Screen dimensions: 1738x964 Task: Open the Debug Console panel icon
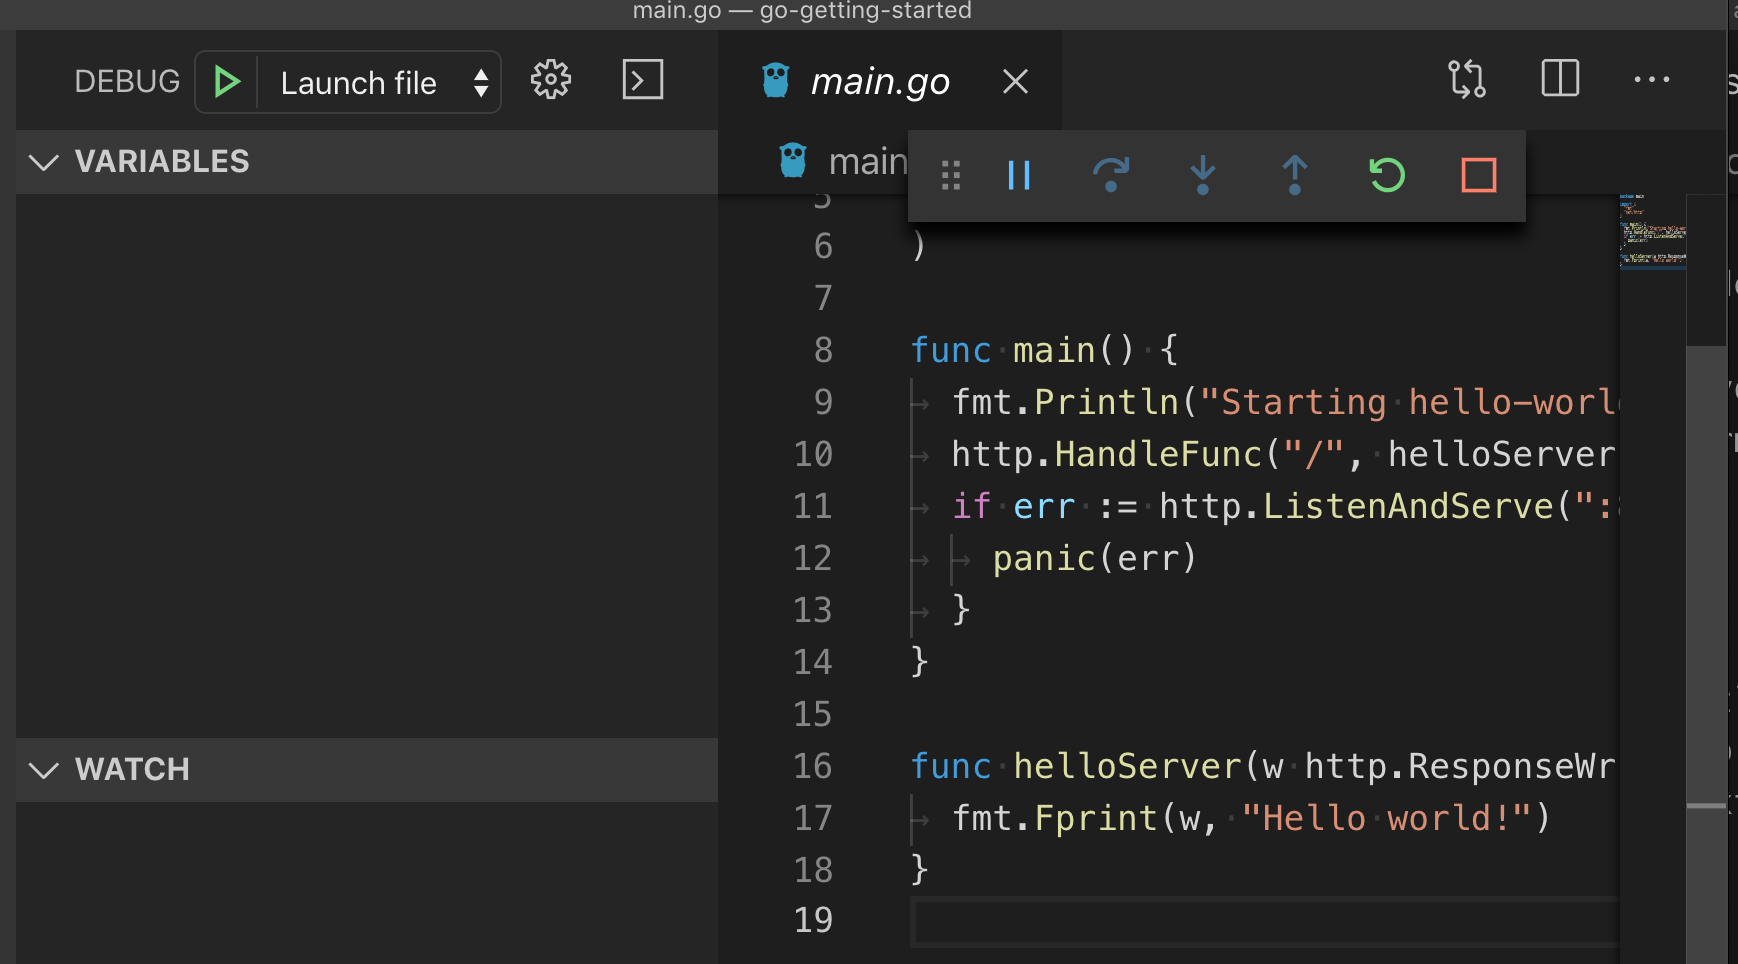pyautogui.click(x=642, y=80)
